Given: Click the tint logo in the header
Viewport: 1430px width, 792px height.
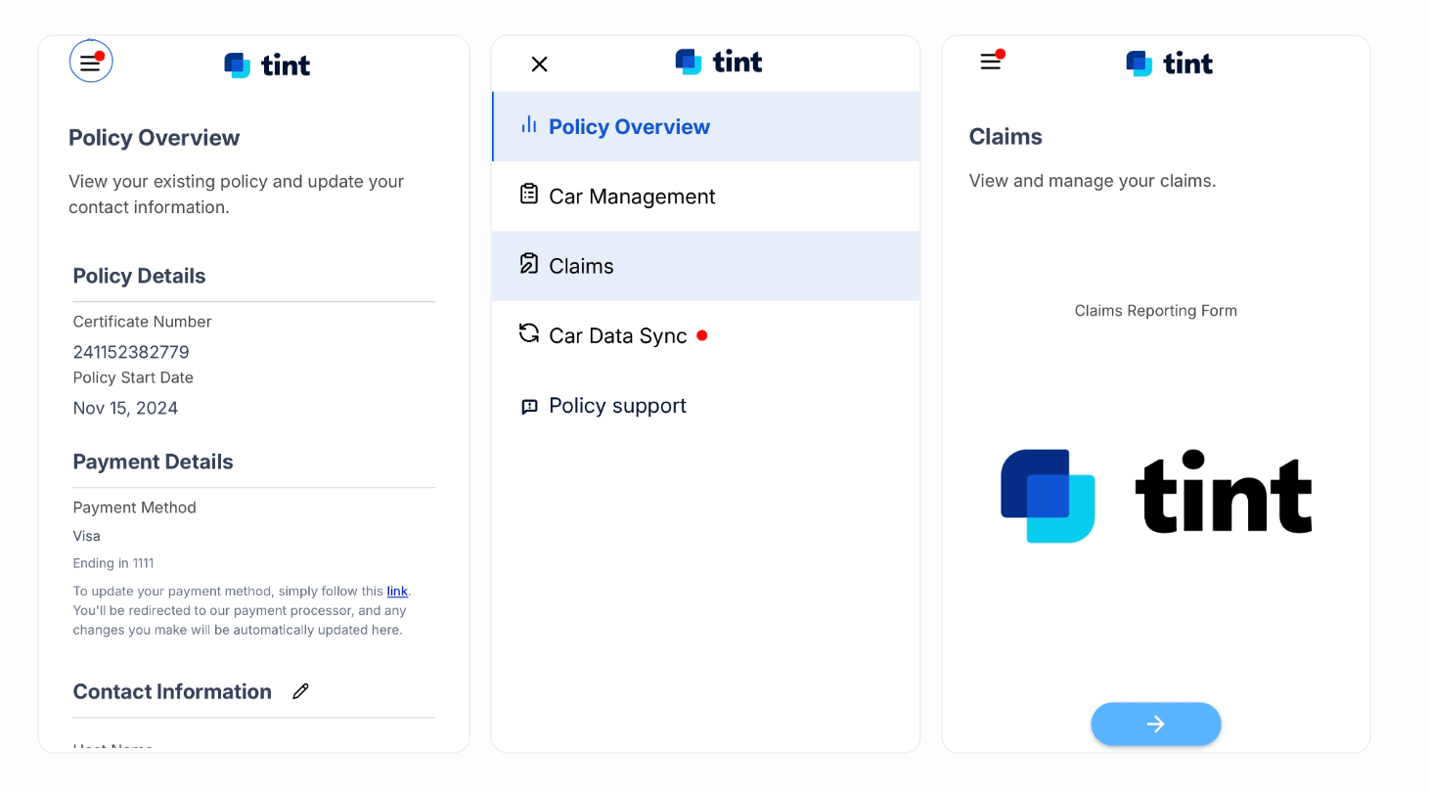Looking at the screenshot, I should coord(266,63).
